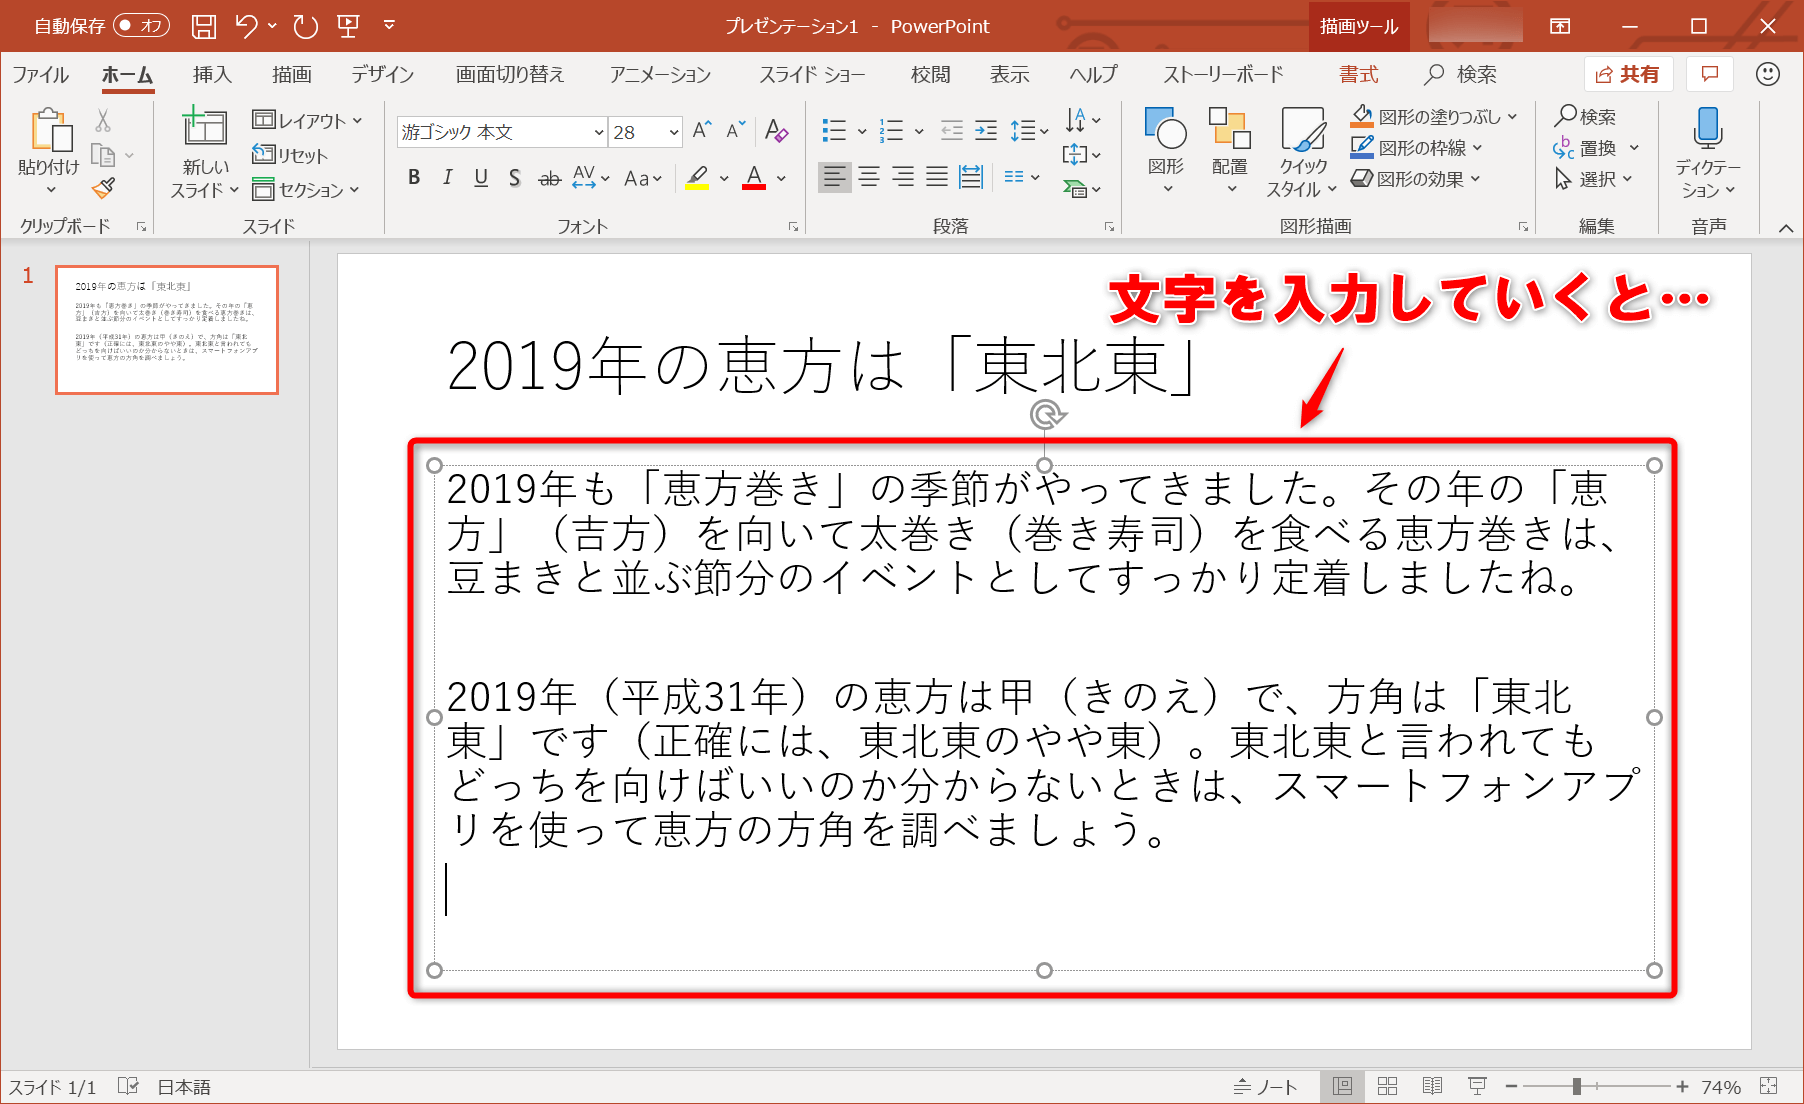Switch to Insert (挿入) tab
The image size is (1804, 1104).
(x=212, y=74)
